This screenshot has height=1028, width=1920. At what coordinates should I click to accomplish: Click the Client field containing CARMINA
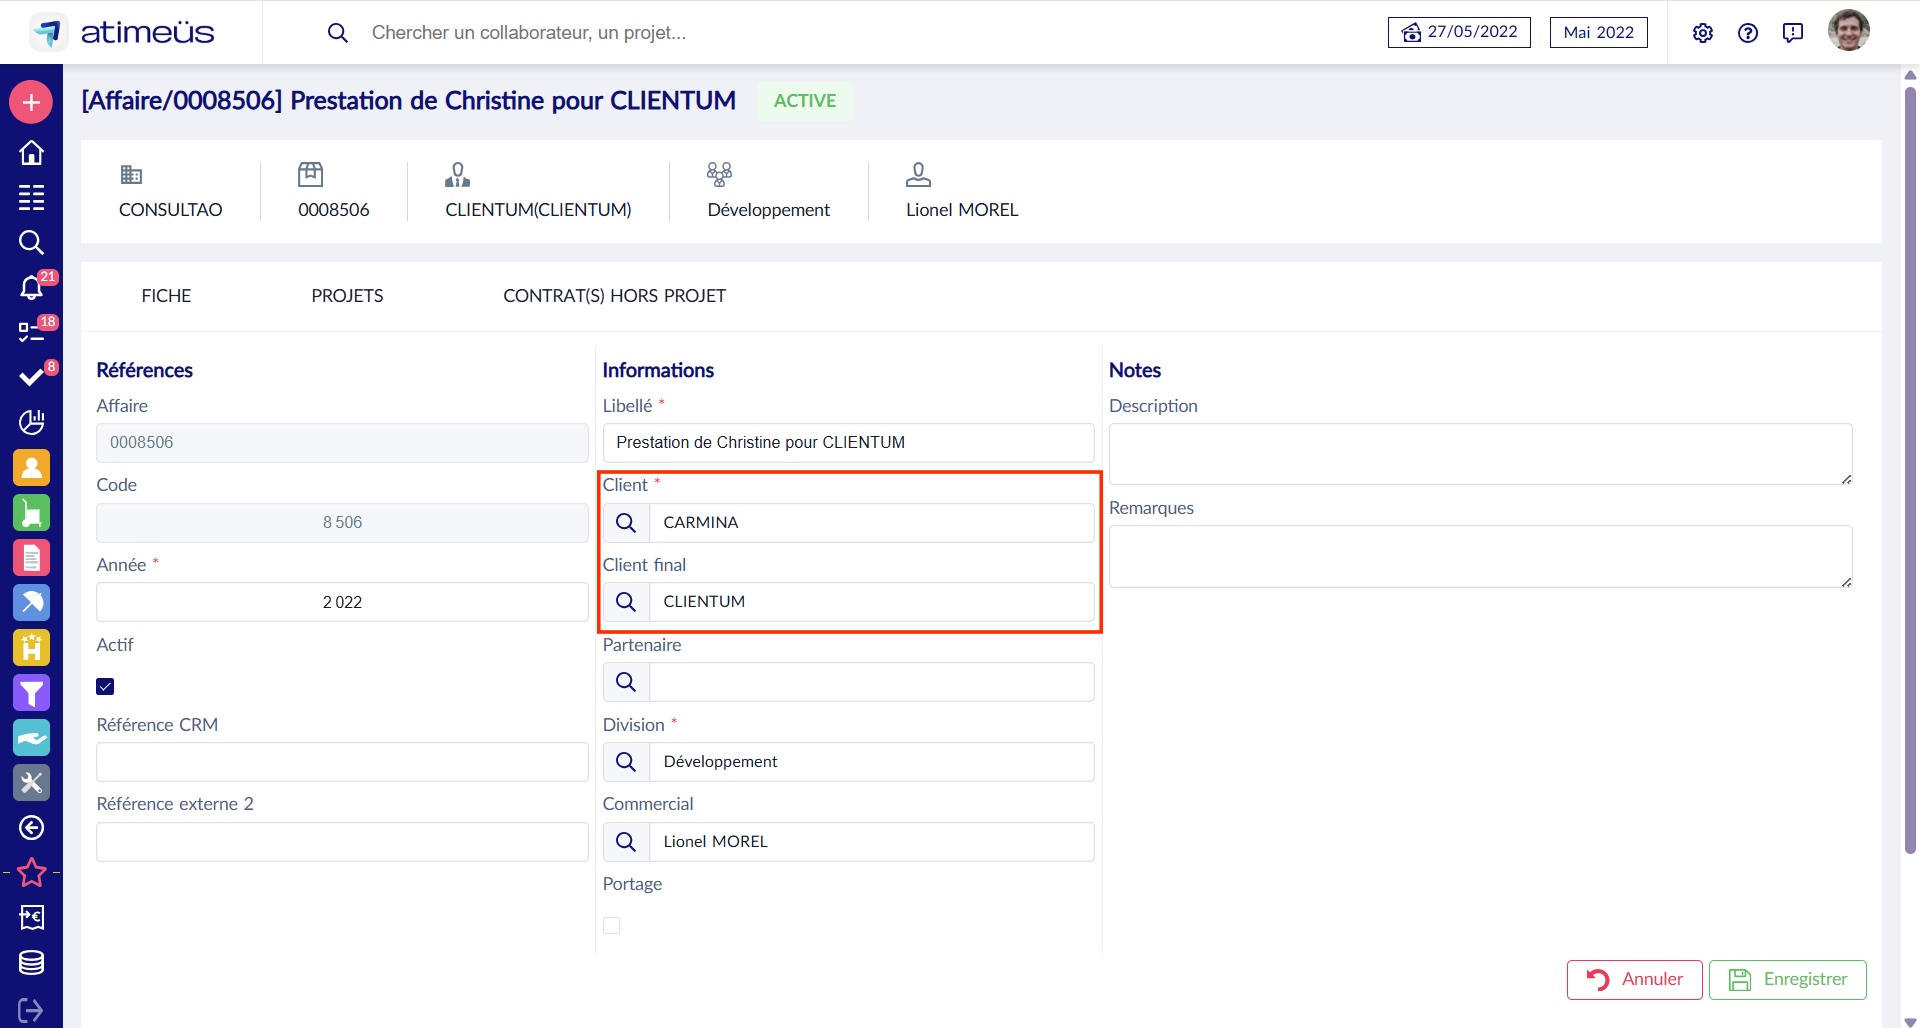(x=871, y=523)
